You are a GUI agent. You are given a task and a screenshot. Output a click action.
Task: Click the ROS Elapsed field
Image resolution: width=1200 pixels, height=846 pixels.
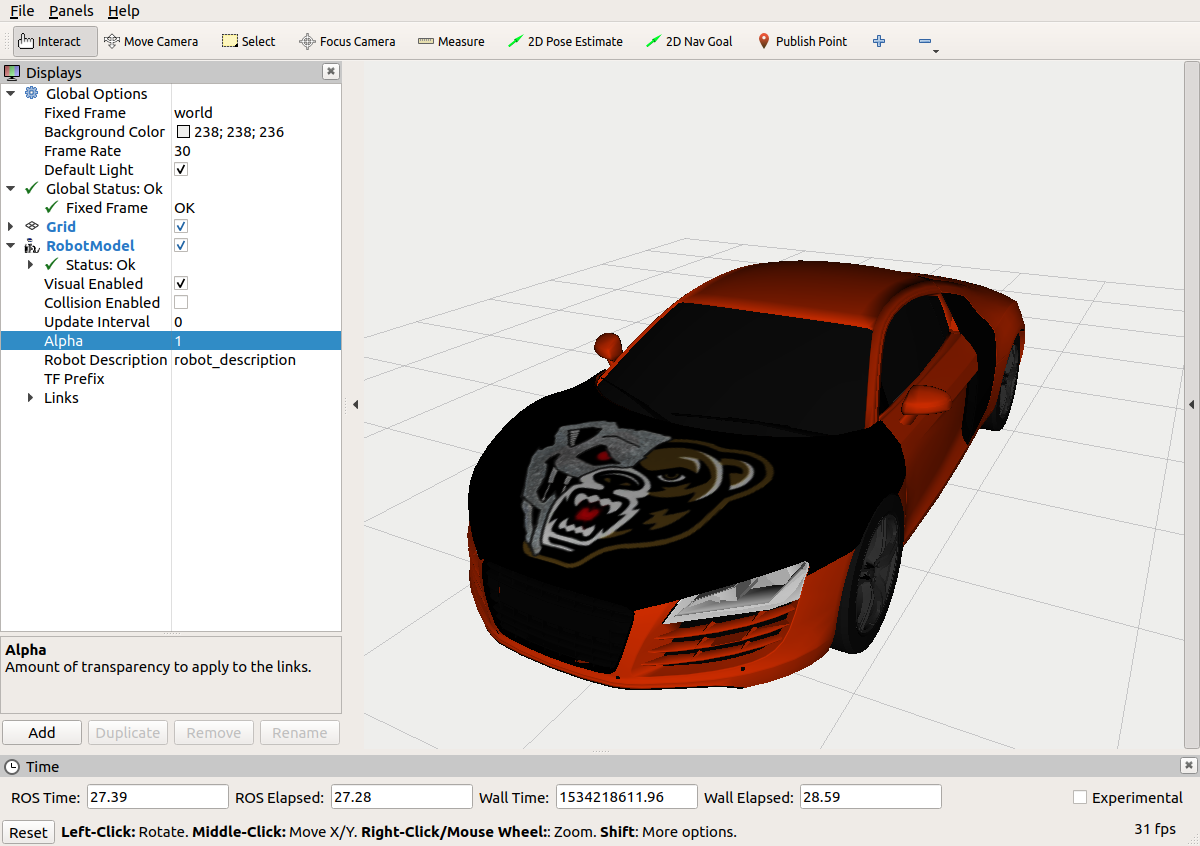coord(401,797)
